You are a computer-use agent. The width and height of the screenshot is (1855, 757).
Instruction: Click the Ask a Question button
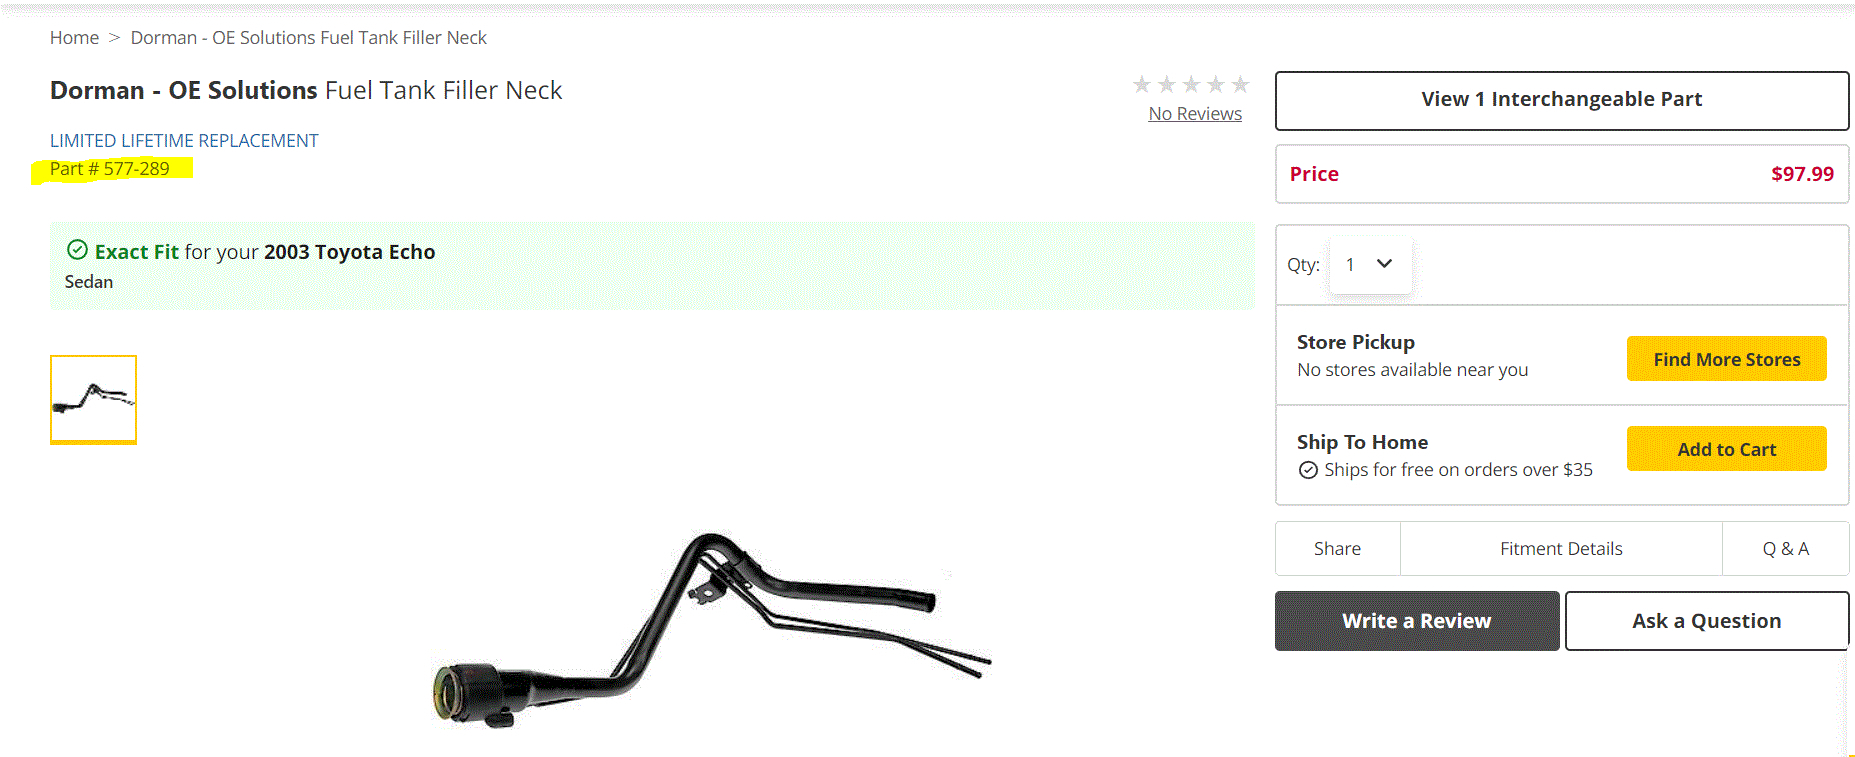pyautogui.click(x=1706, y=621)
